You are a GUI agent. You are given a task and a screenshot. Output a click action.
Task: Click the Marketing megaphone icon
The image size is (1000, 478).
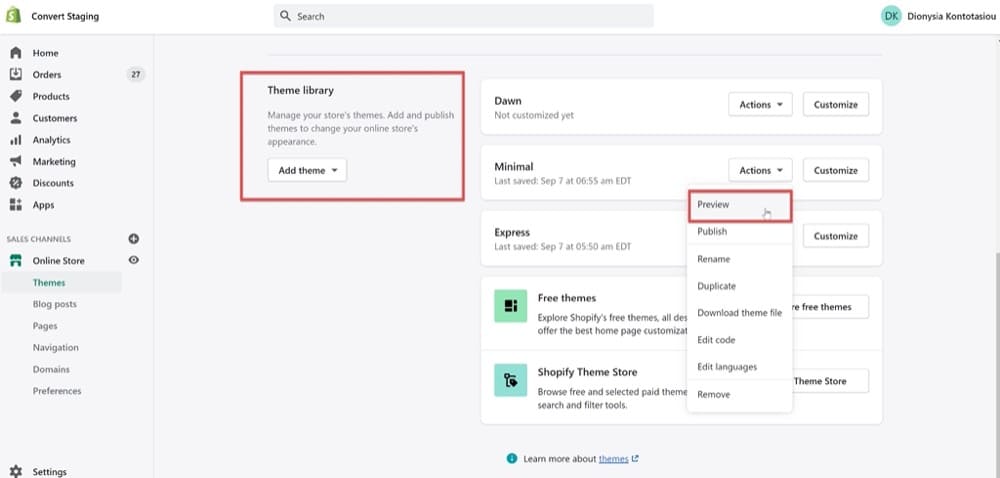tap(16, 162)
